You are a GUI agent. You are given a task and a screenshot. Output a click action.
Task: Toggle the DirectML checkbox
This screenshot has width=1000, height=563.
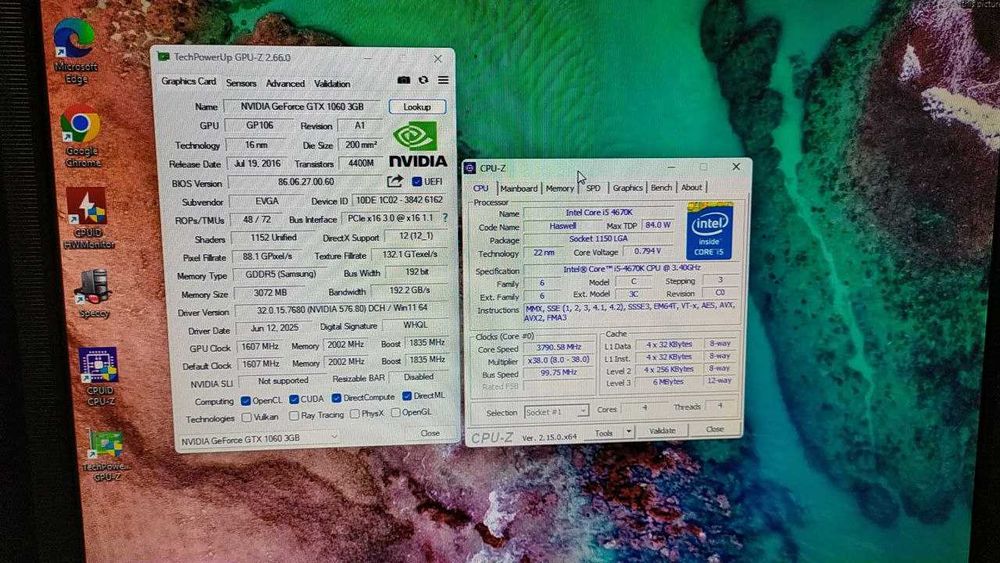pos(407,396)
